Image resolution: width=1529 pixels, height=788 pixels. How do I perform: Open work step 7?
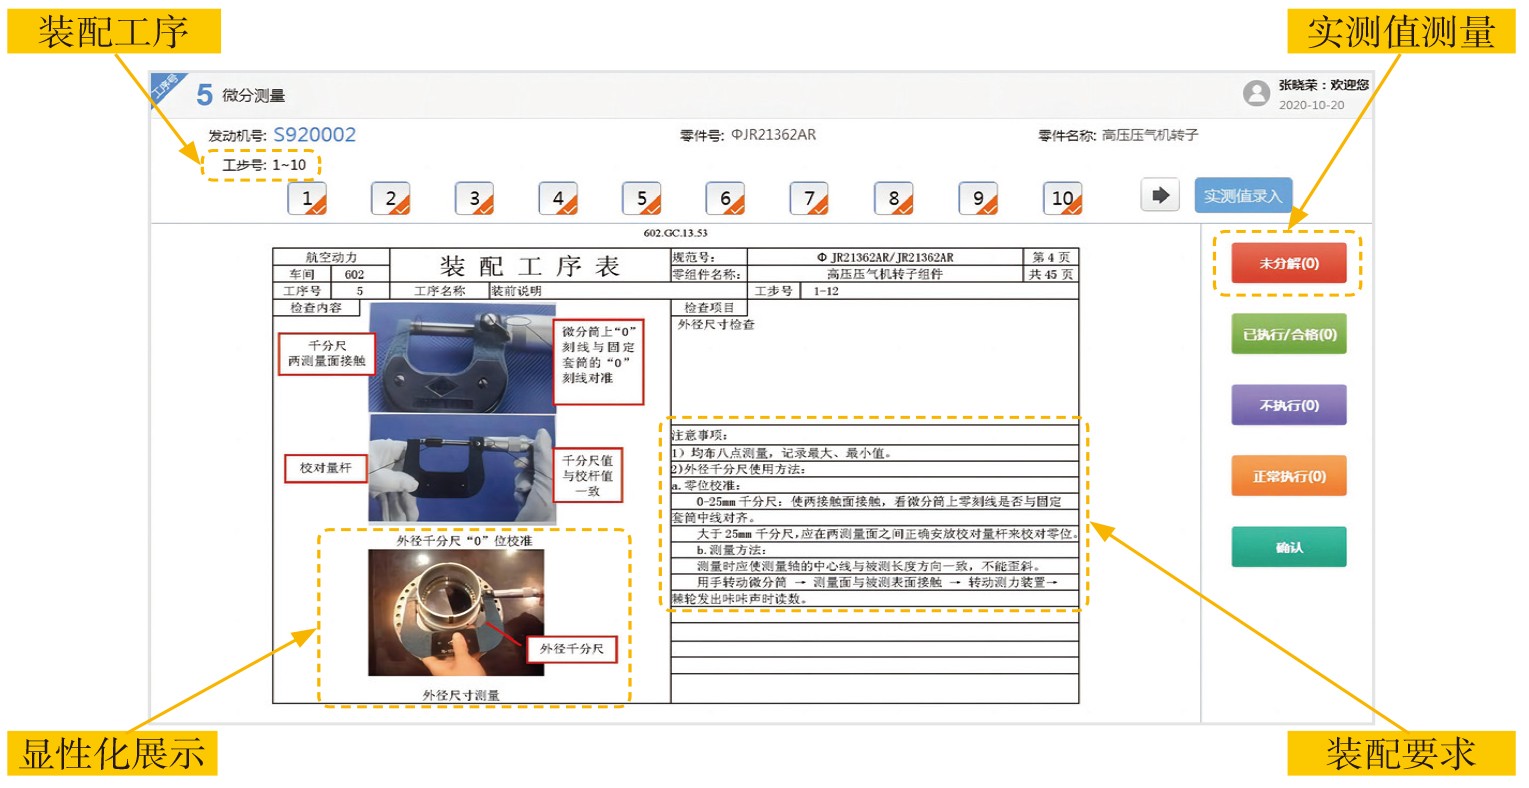coord(809,199)
